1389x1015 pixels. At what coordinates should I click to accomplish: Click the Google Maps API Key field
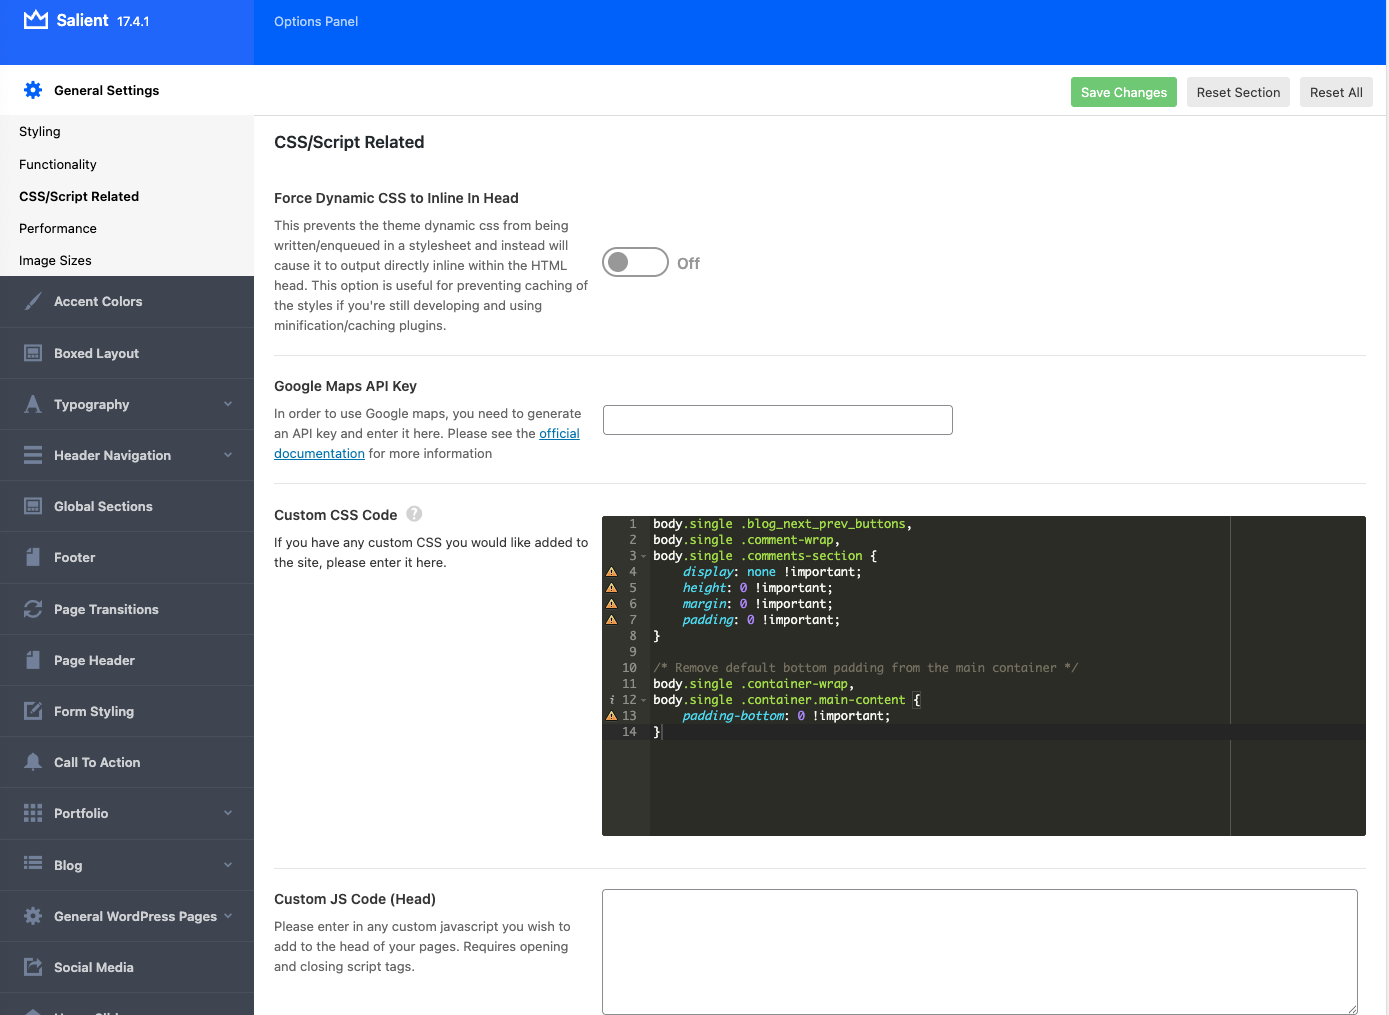(x=777, y=420)
